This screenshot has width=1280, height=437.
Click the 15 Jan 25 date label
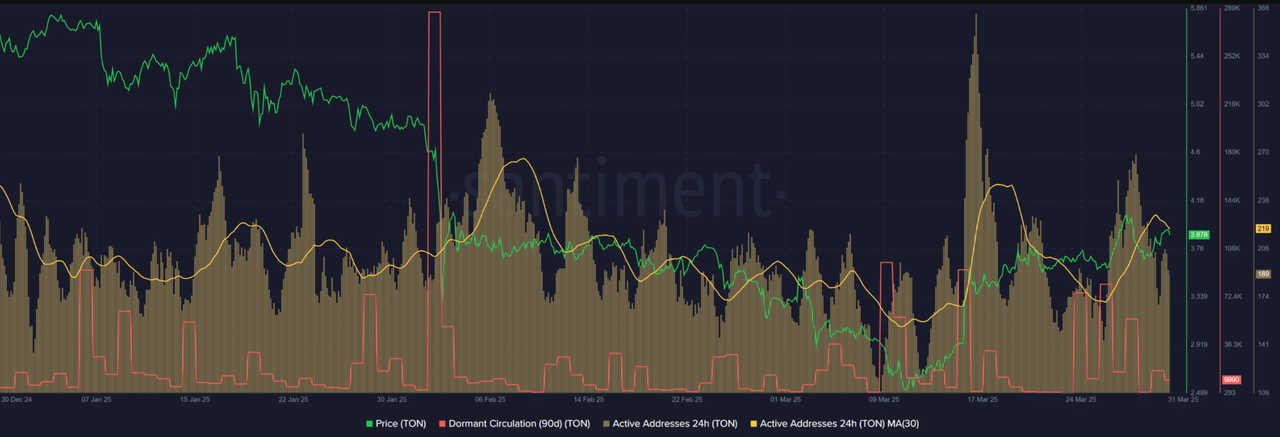tap(195, 400)
